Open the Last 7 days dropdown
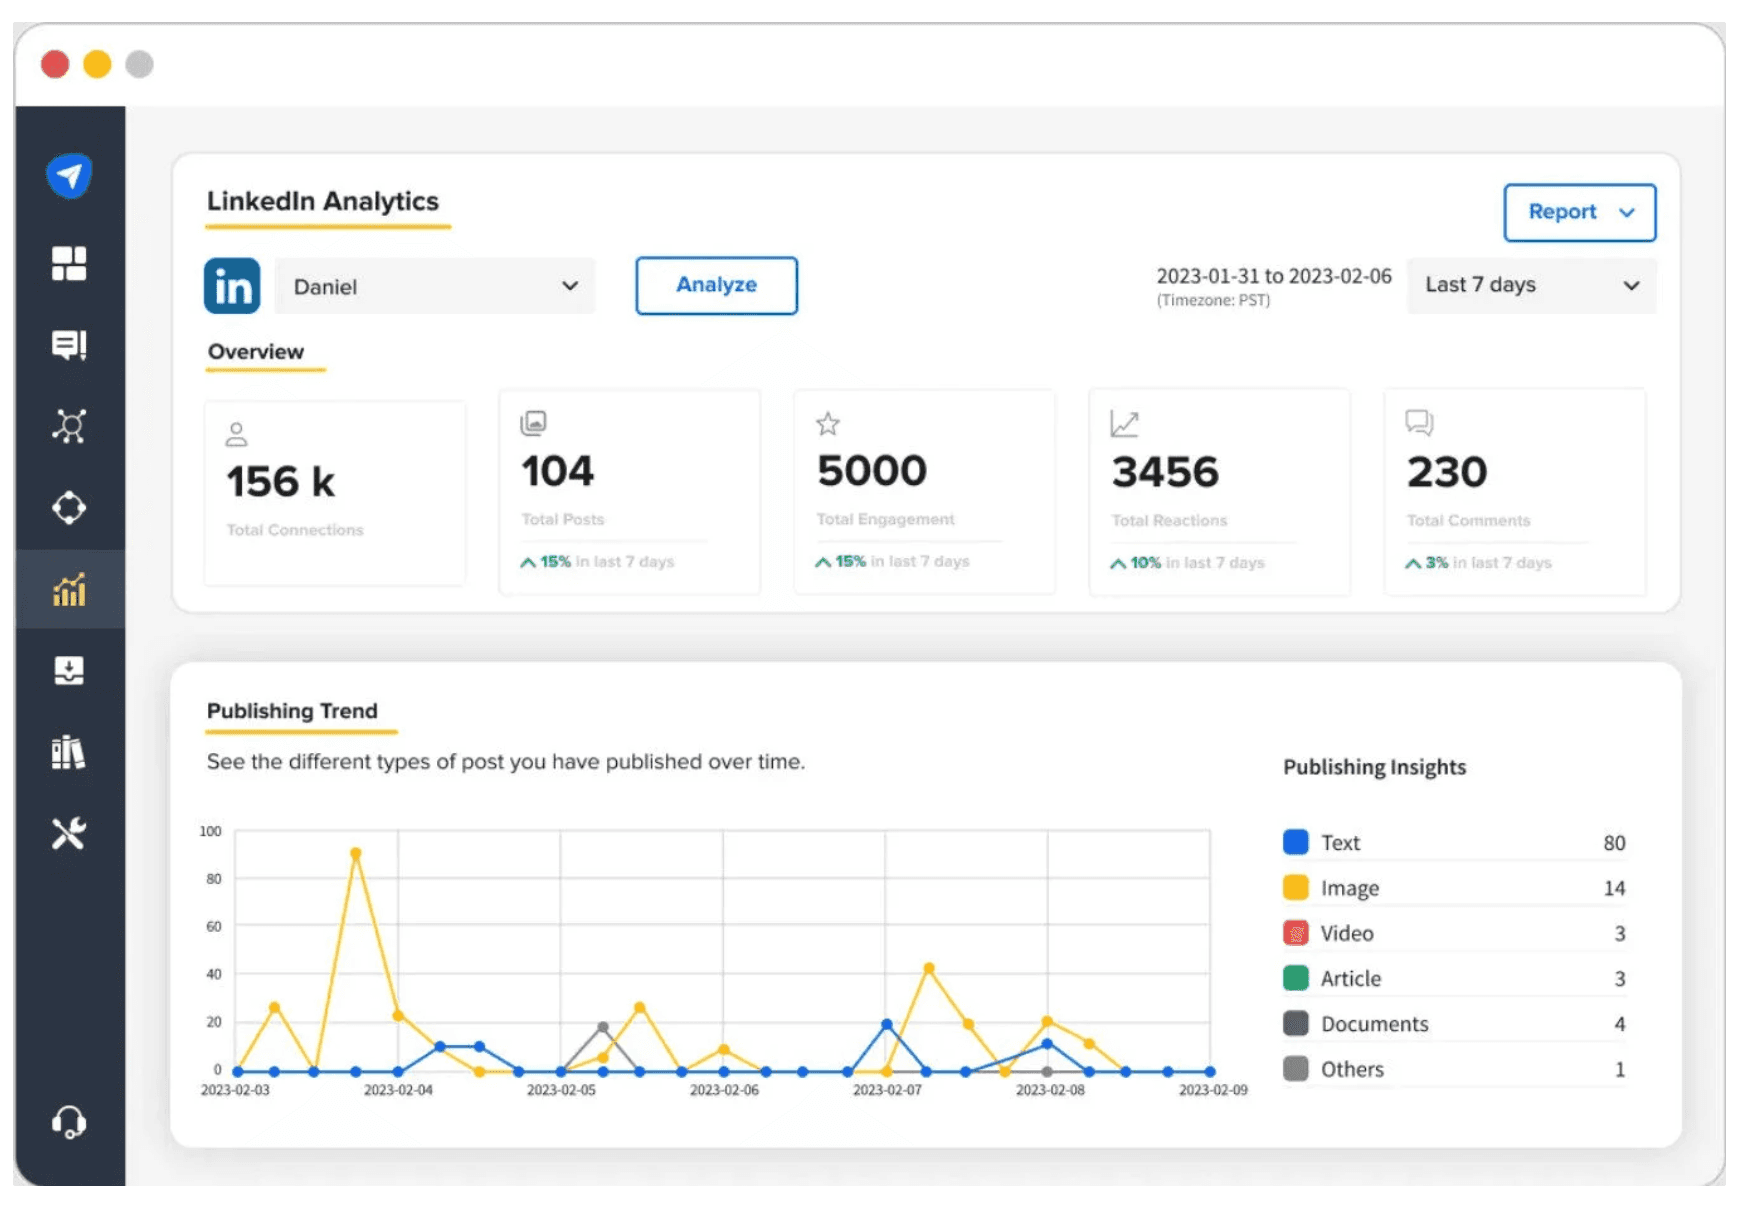 pyautogui.click(x=1530, y=285)
